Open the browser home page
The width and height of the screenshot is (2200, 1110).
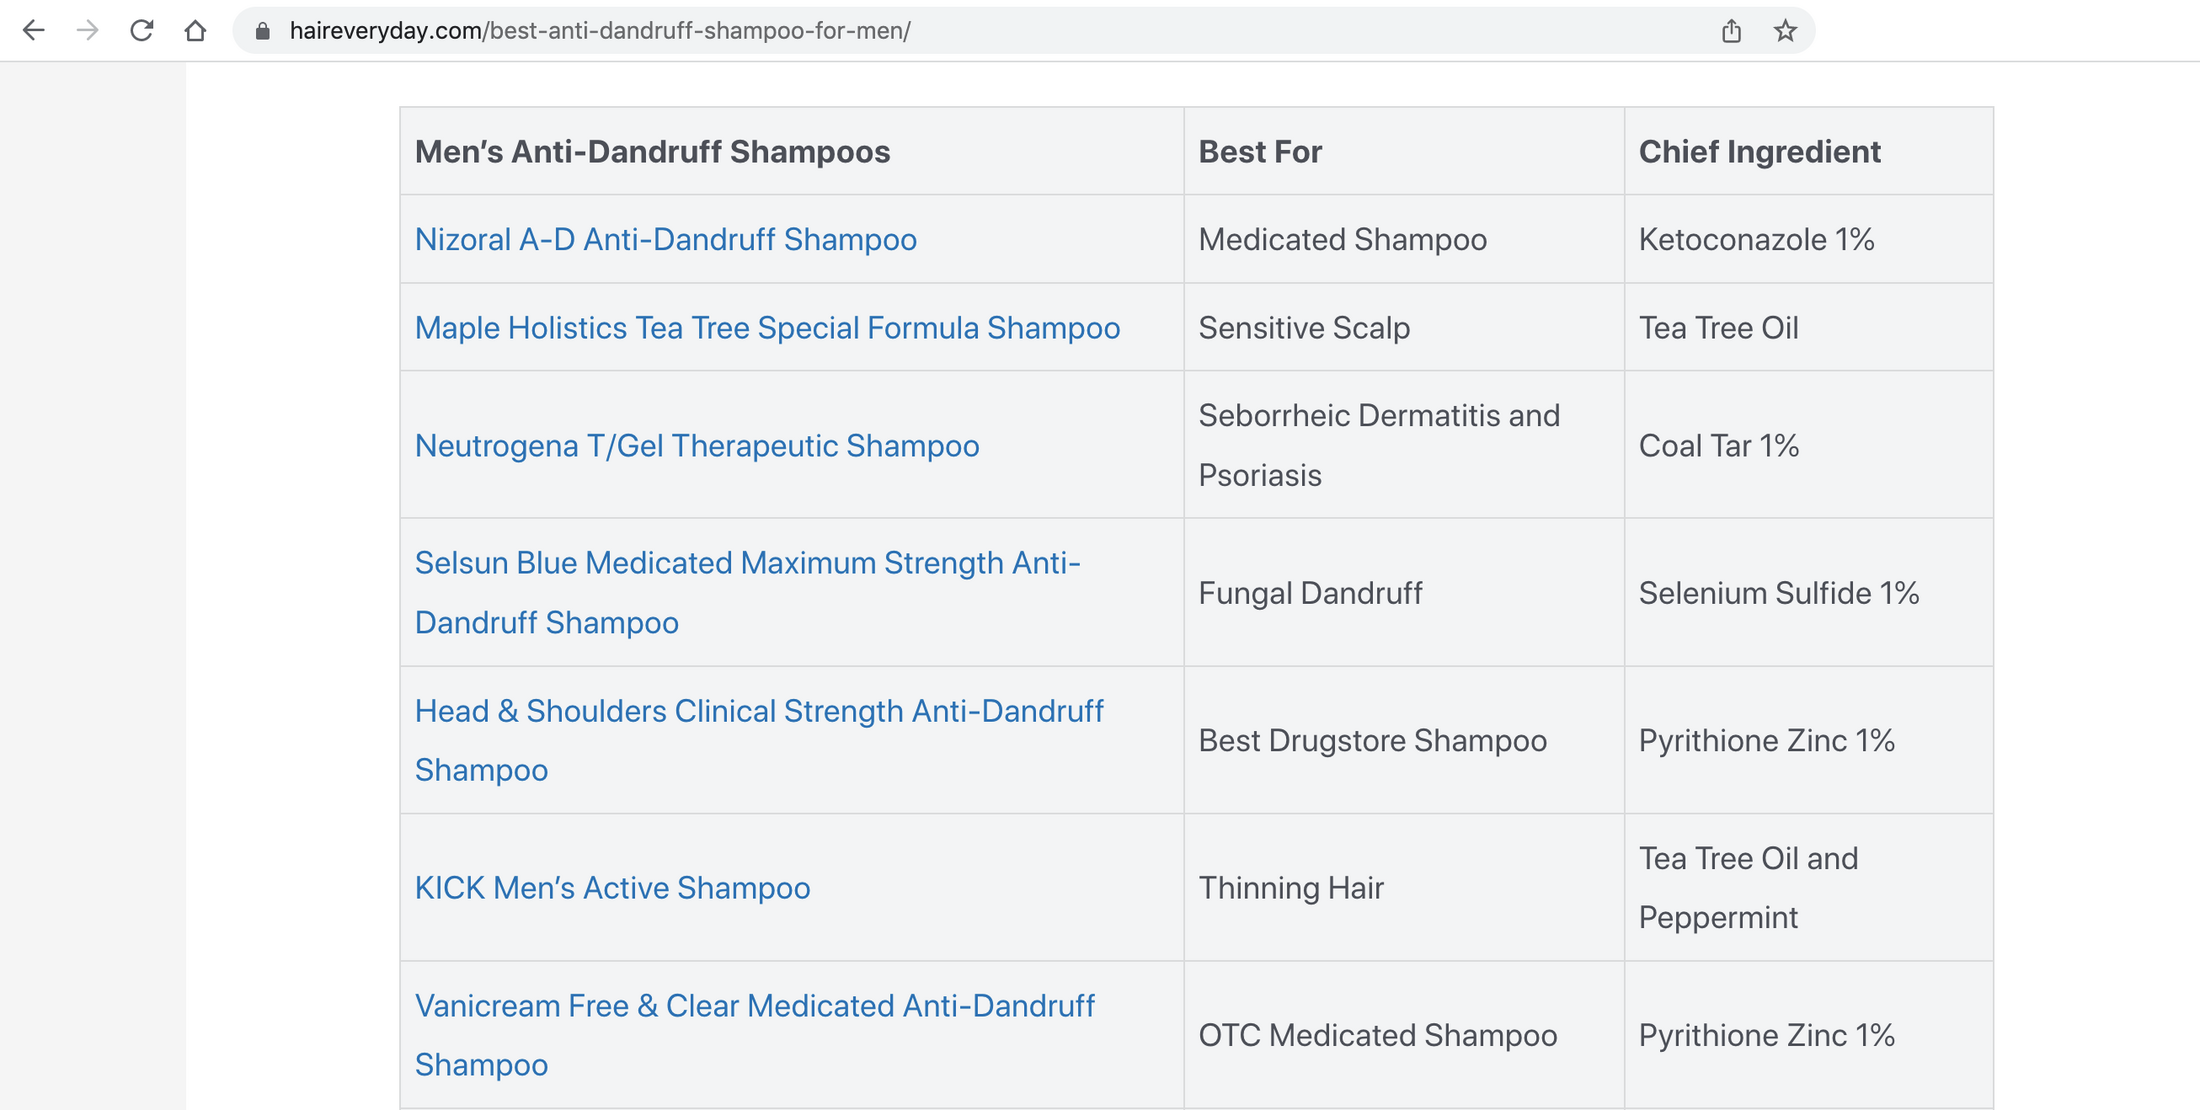196,30
